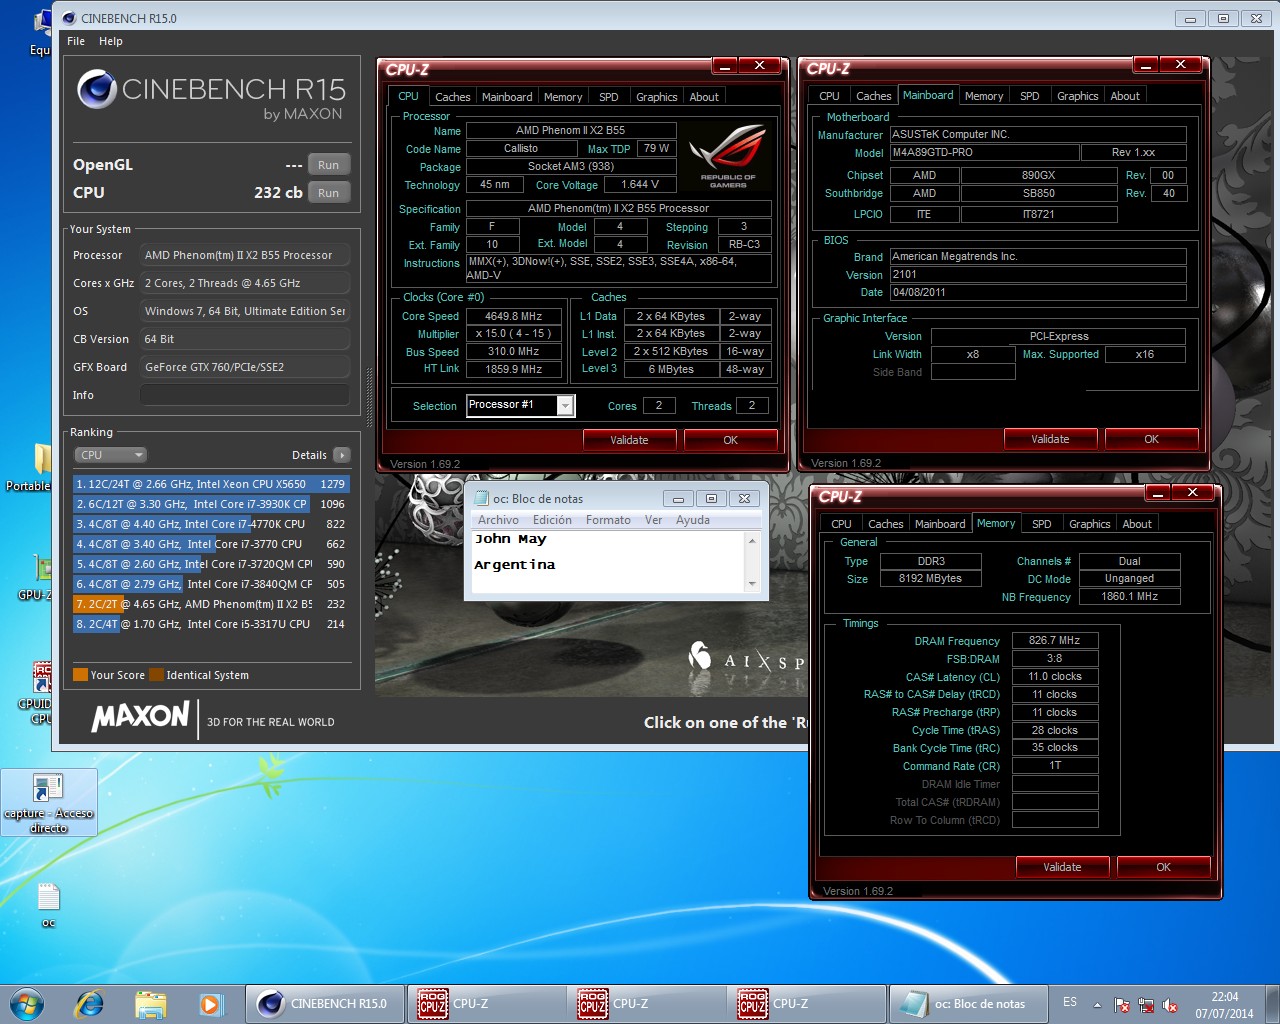Open Windows Start menu orb
This screenshot has height=1024, width=1280.
click(x=27, y=1003)
